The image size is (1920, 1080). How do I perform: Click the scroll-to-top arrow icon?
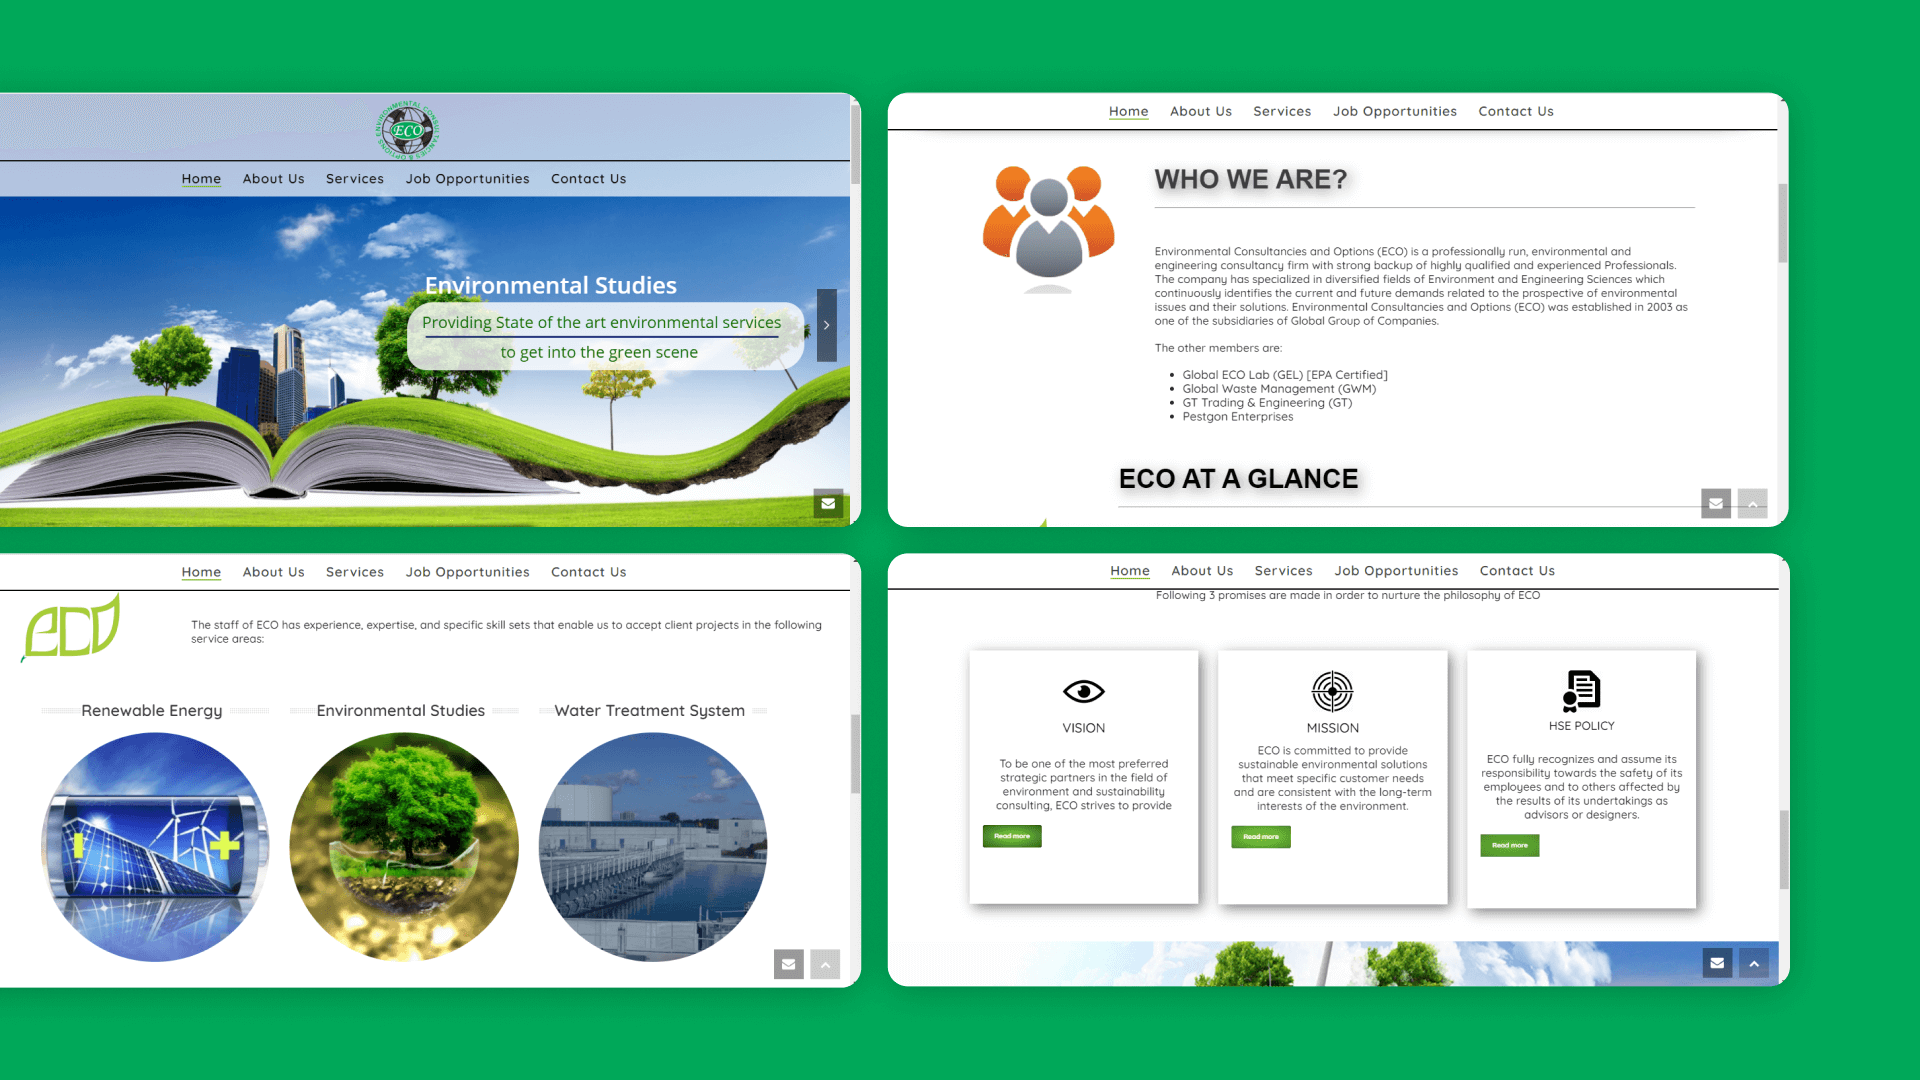click(1754, 963)
